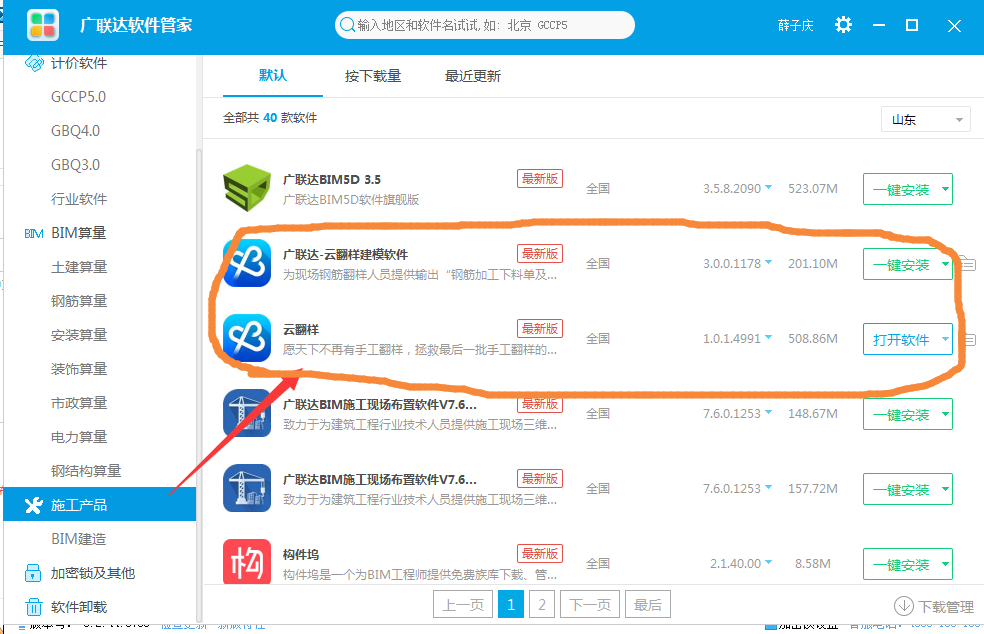The height and width of the screenshot is (634, 984).
Task: Install 广联达-云翻样建模软件 with 一键安装
Action: click(x=901, y=264)
